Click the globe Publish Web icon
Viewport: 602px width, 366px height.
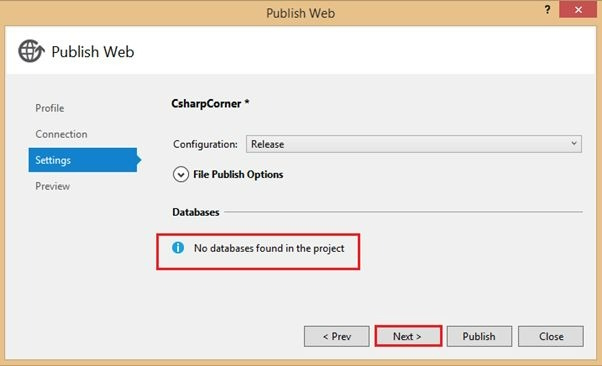[x=31, y=51]
